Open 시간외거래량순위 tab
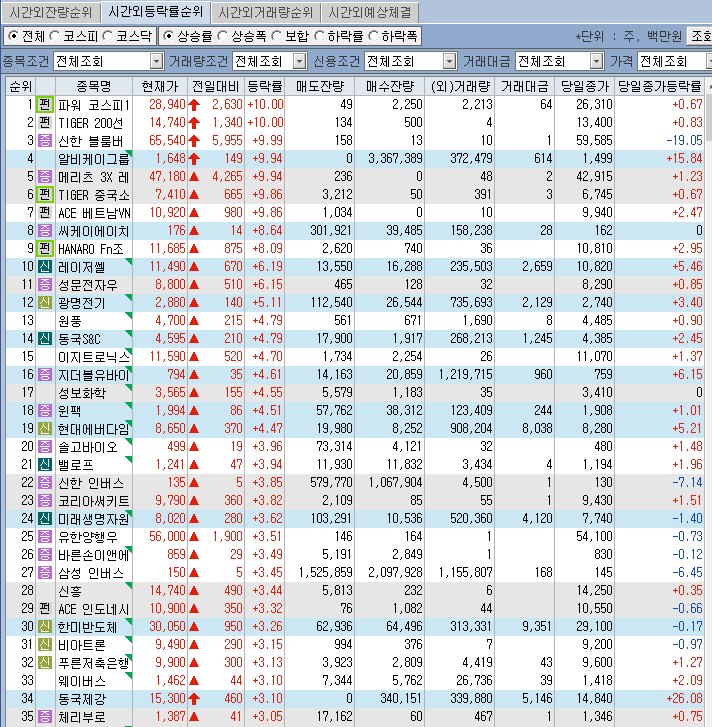The height and width of the screenshot is (727, 712). point(266,12)
